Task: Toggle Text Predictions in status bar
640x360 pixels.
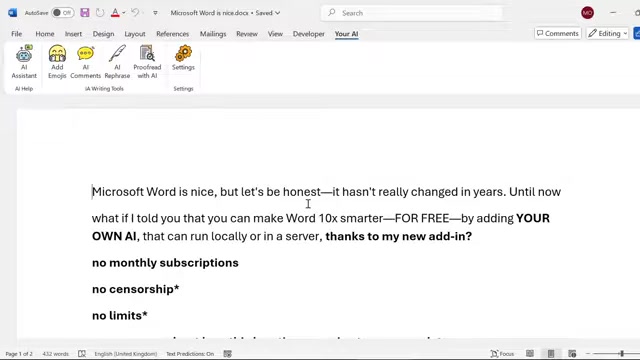Action: (x=190, y=354)
